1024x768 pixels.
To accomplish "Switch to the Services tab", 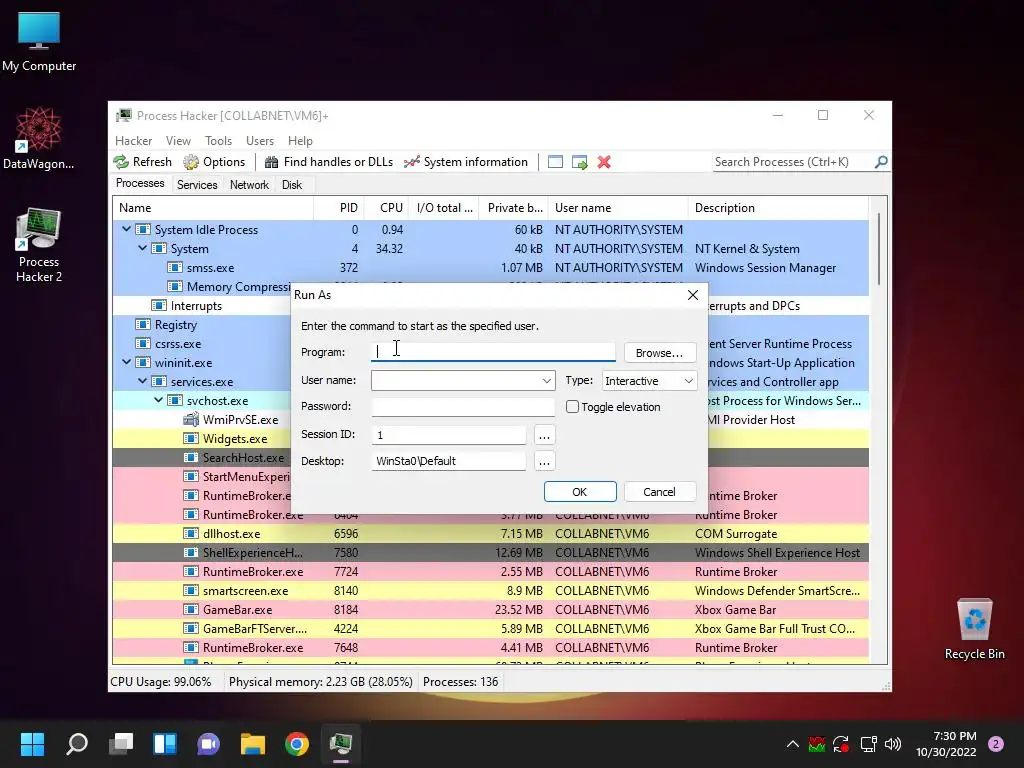I will pos(197,185).
